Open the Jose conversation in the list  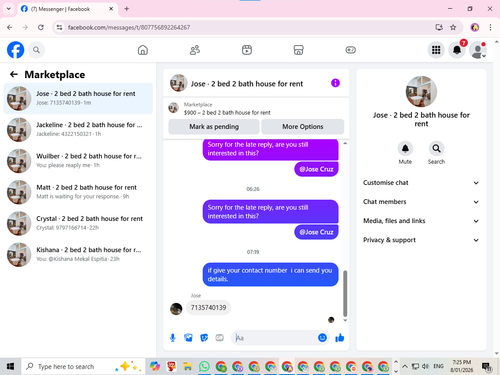(x=78, y=98)
